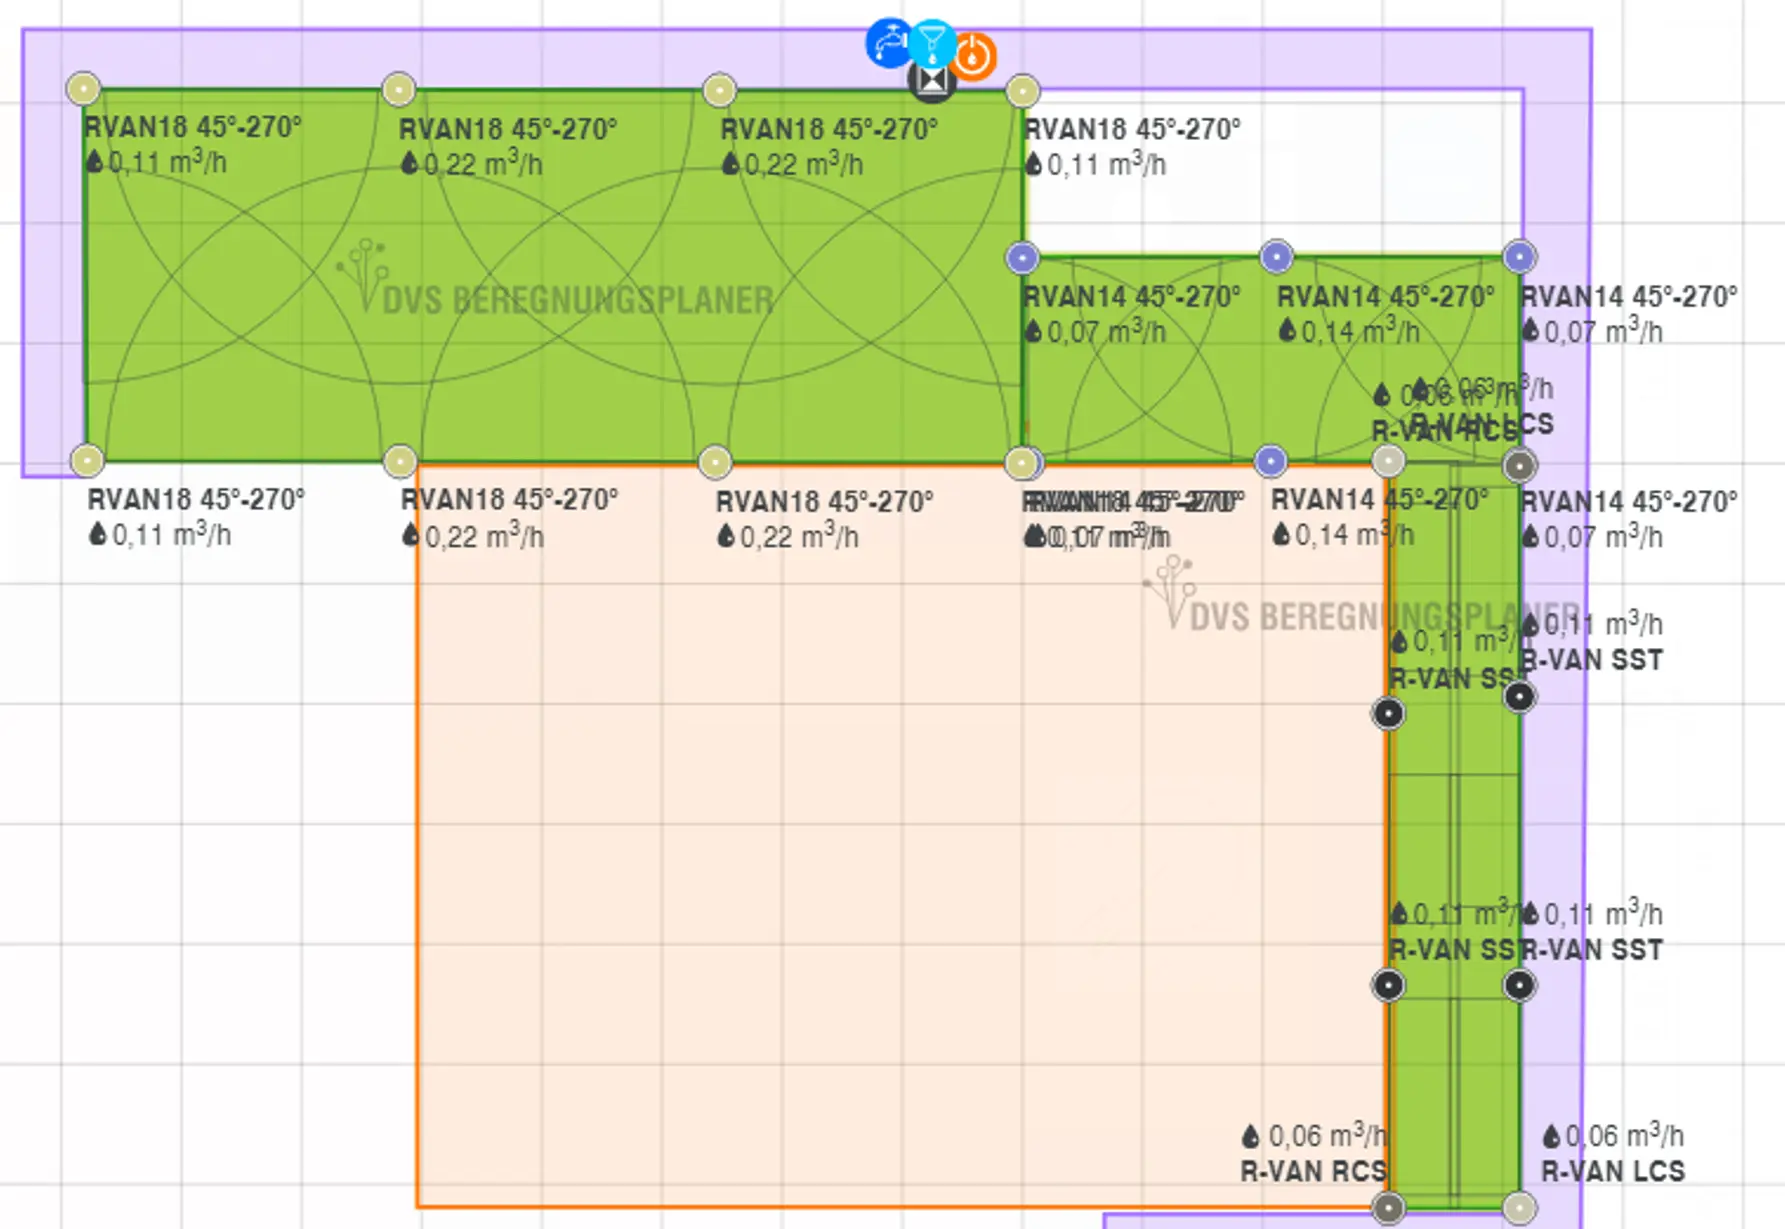Select the upper-right black R-VAN SST strip sprinkler
This screenshot has height=1229, width=1785.
[x=1519, y=697]
